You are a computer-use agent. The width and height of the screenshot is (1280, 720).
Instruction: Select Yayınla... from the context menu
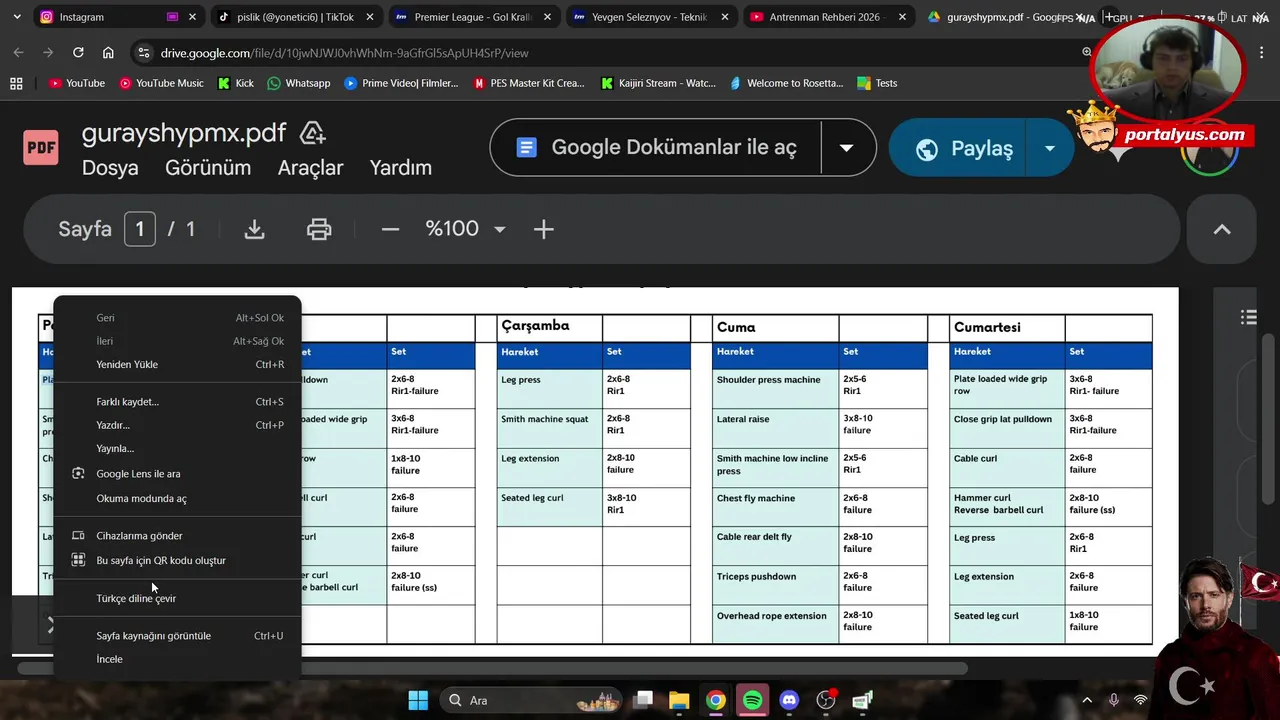(x=177, y=448)
